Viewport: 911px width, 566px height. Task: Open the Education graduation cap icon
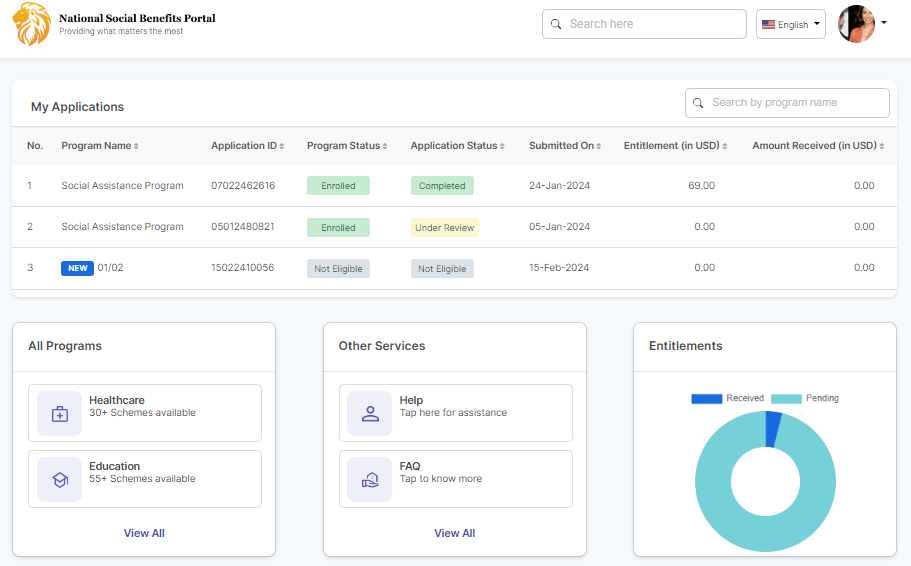[60, 479]
